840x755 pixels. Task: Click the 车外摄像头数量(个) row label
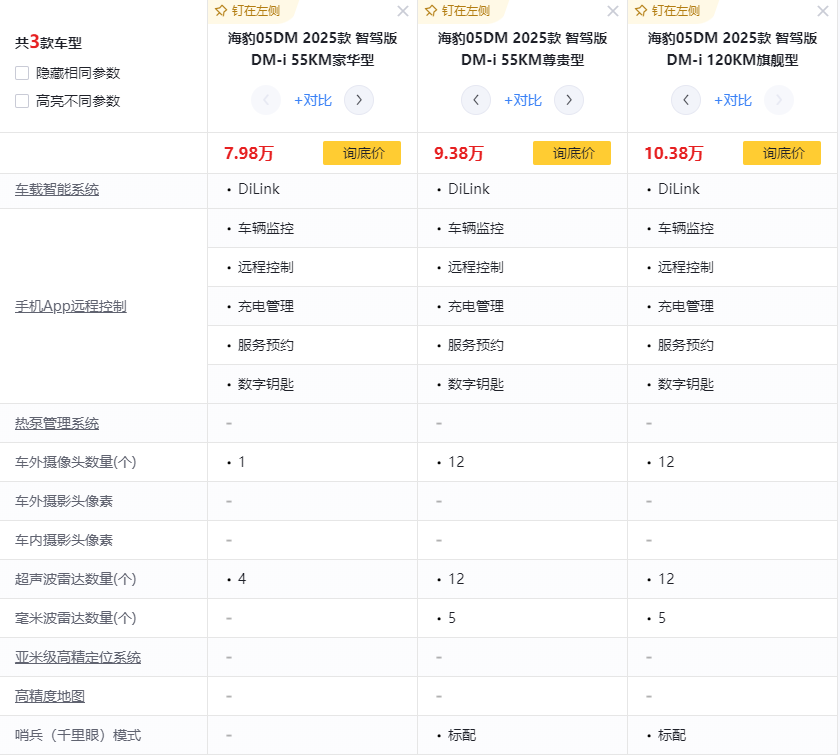[76, 462]
